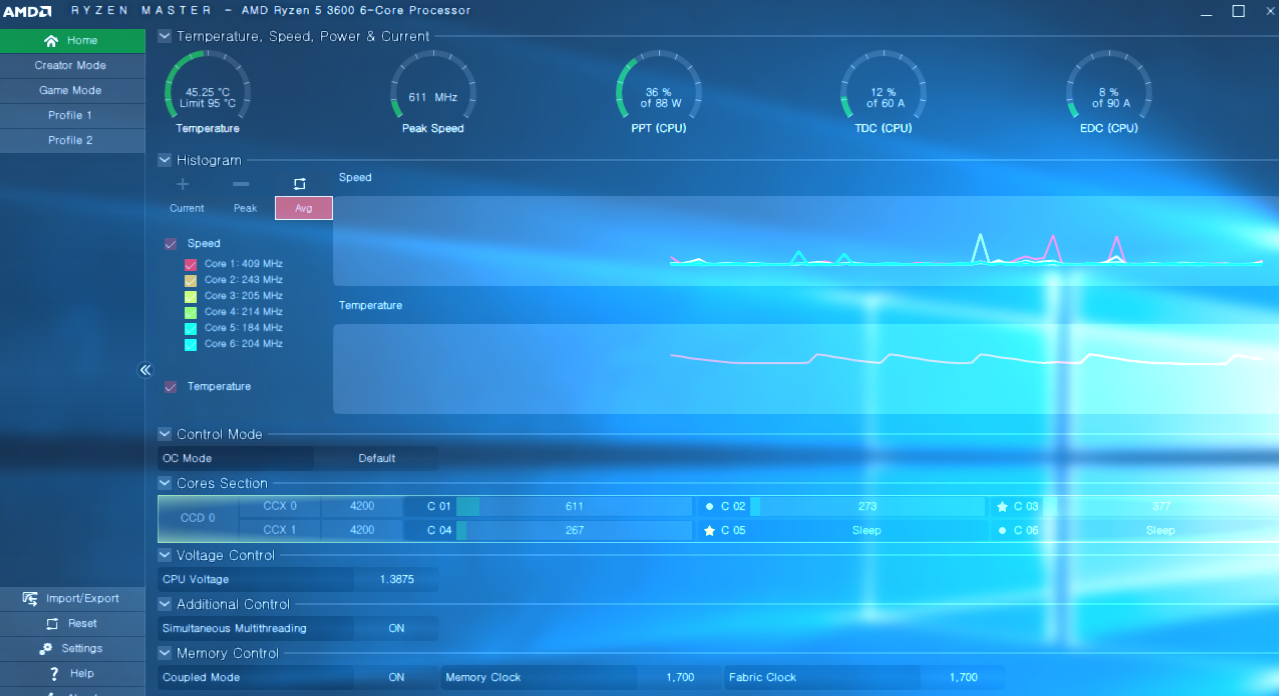The image size is (1279, 696).
Task: Click the C 02 core speed bar
Action: pyautogui.click(x=867, y=507)
